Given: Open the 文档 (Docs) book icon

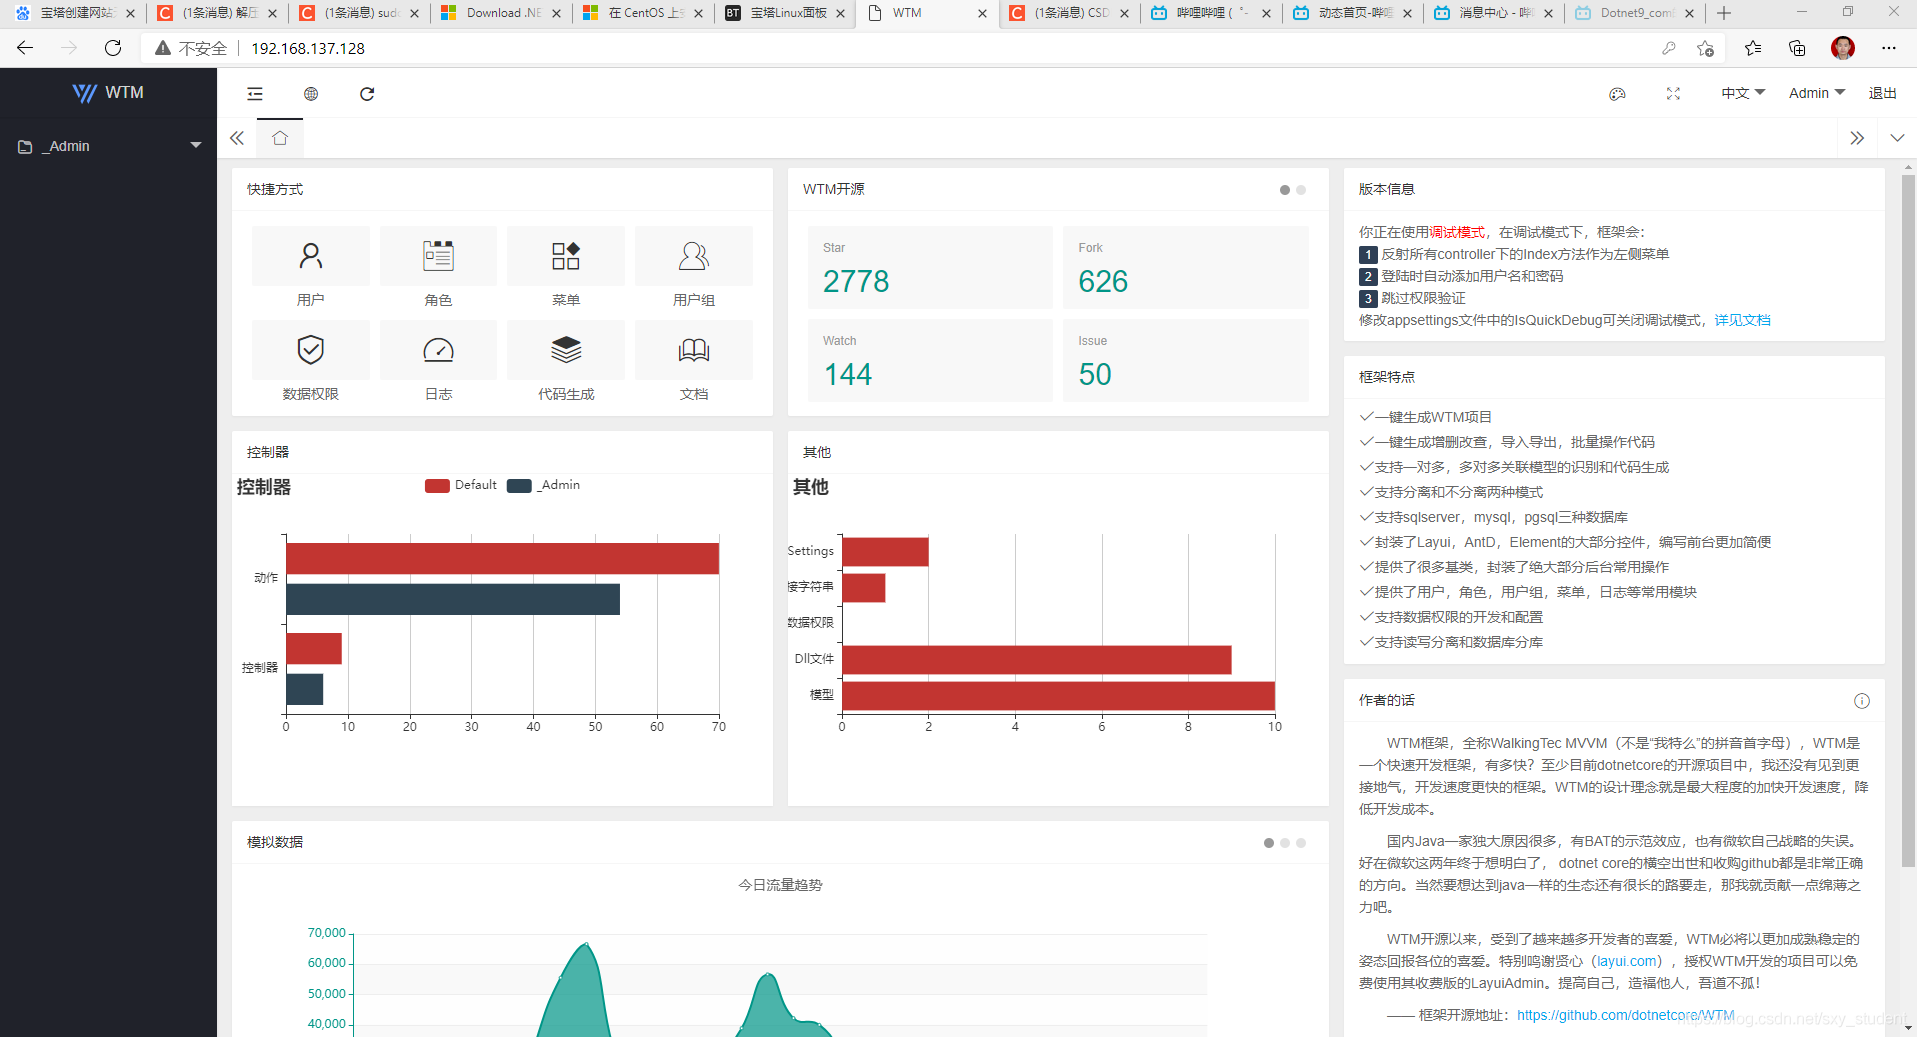Looking at the screenshot, I should pos(694,350).
